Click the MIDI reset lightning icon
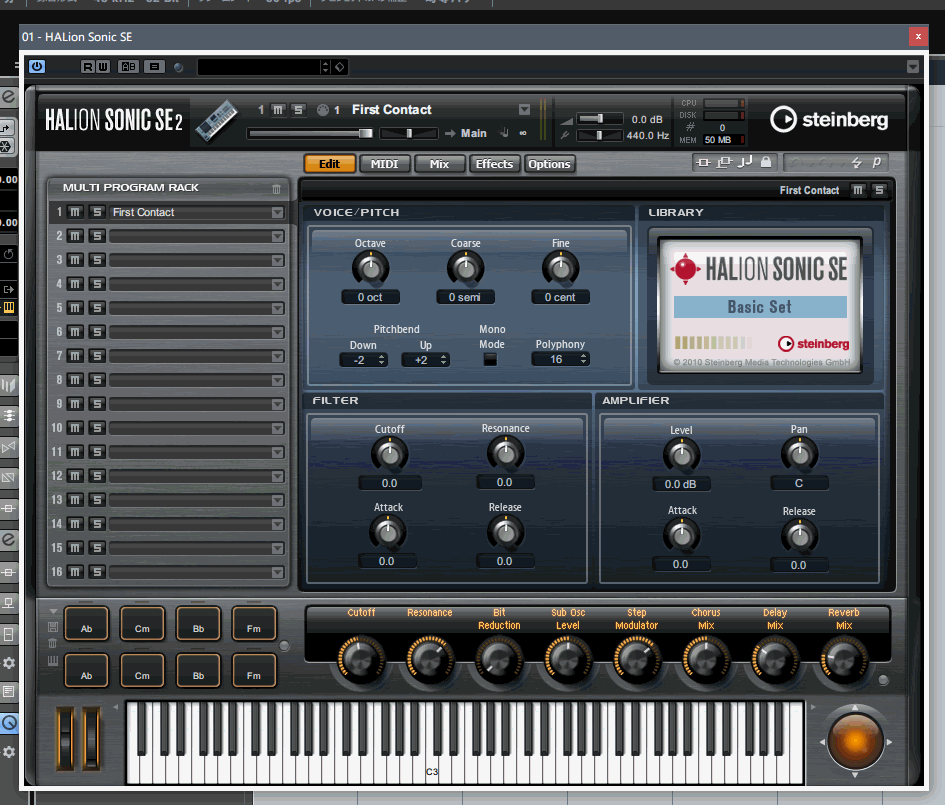This screenshot has width=945, height=805. tap(856, 162)
